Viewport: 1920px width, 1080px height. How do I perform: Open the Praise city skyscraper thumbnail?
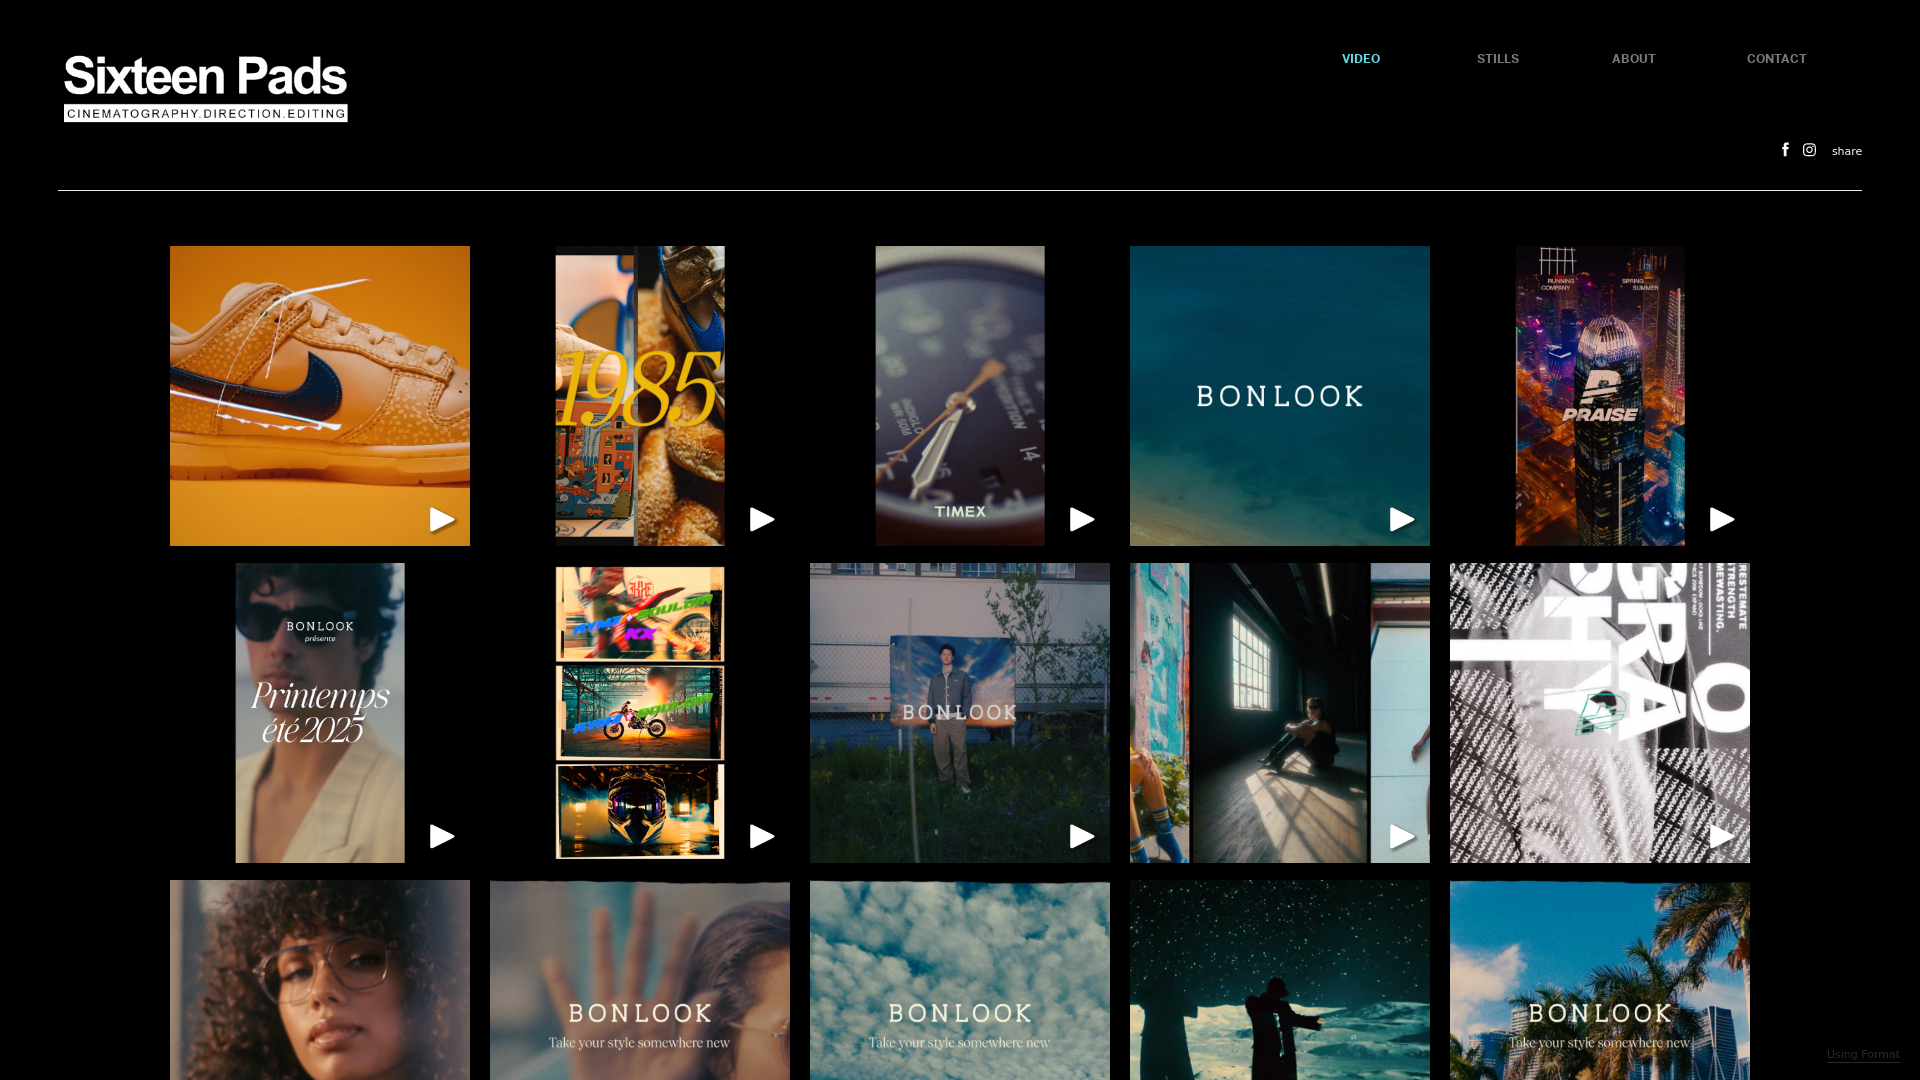click(1600, 396)
